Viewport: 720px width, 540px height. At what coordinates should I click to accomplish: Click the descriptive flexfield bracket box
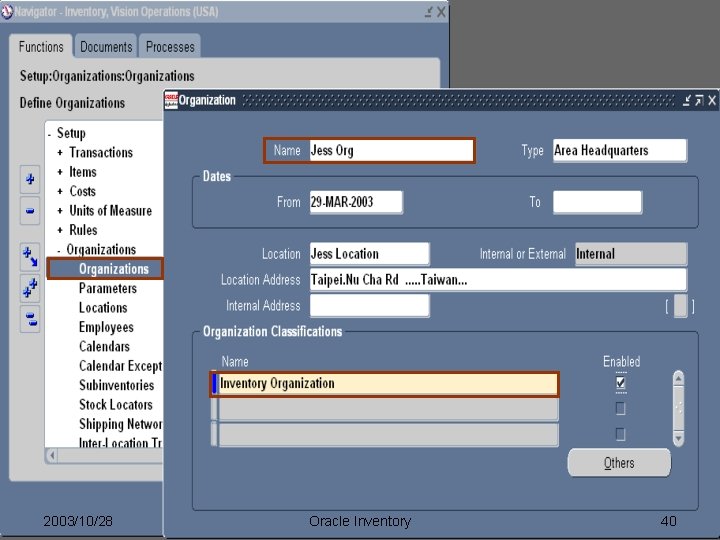pyautogui.click(x=680, y=306)
